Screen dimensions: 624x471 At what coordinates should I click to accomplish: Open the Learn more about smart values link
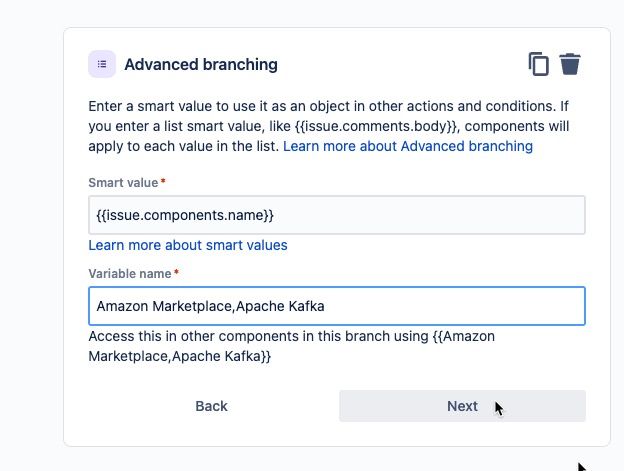(x=188, y=245)
